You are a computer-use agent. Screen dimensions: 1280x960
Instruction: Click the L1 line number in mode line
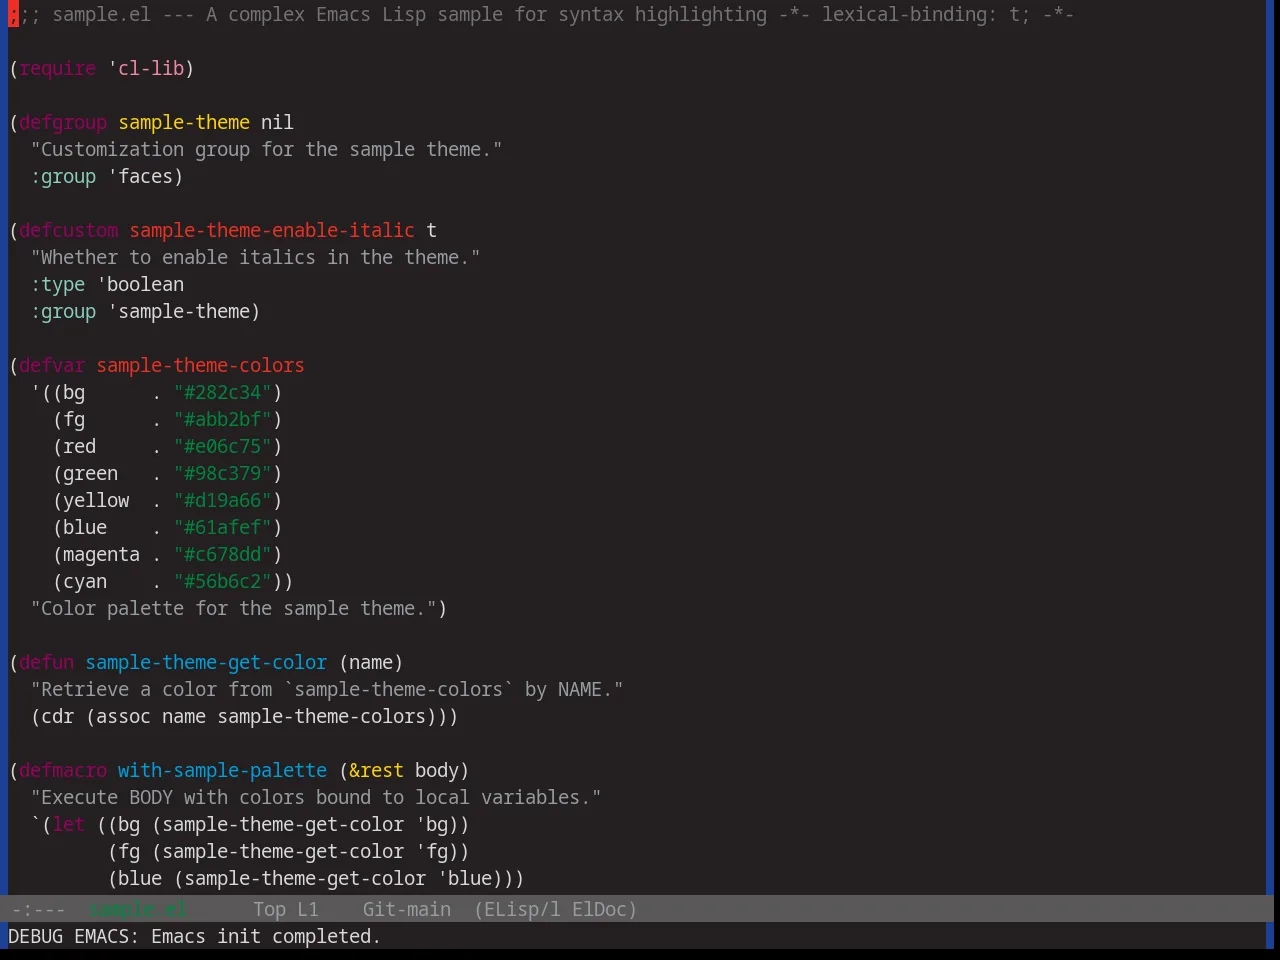pos(307,909)
